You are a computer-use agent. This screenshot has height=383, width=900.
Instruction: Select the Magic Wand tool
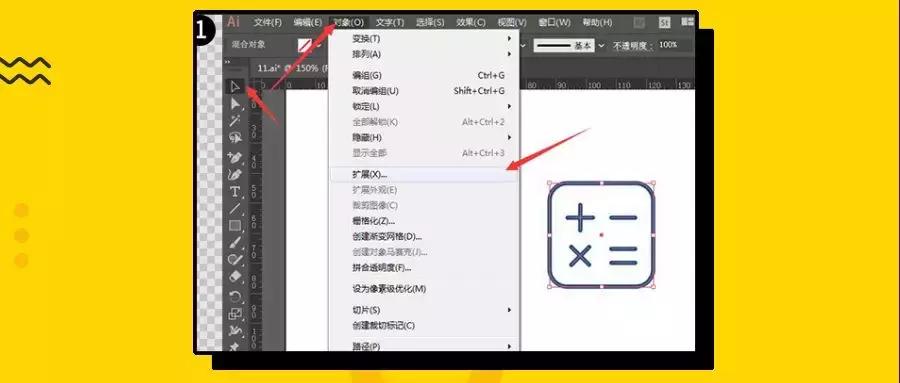point(235,121)
